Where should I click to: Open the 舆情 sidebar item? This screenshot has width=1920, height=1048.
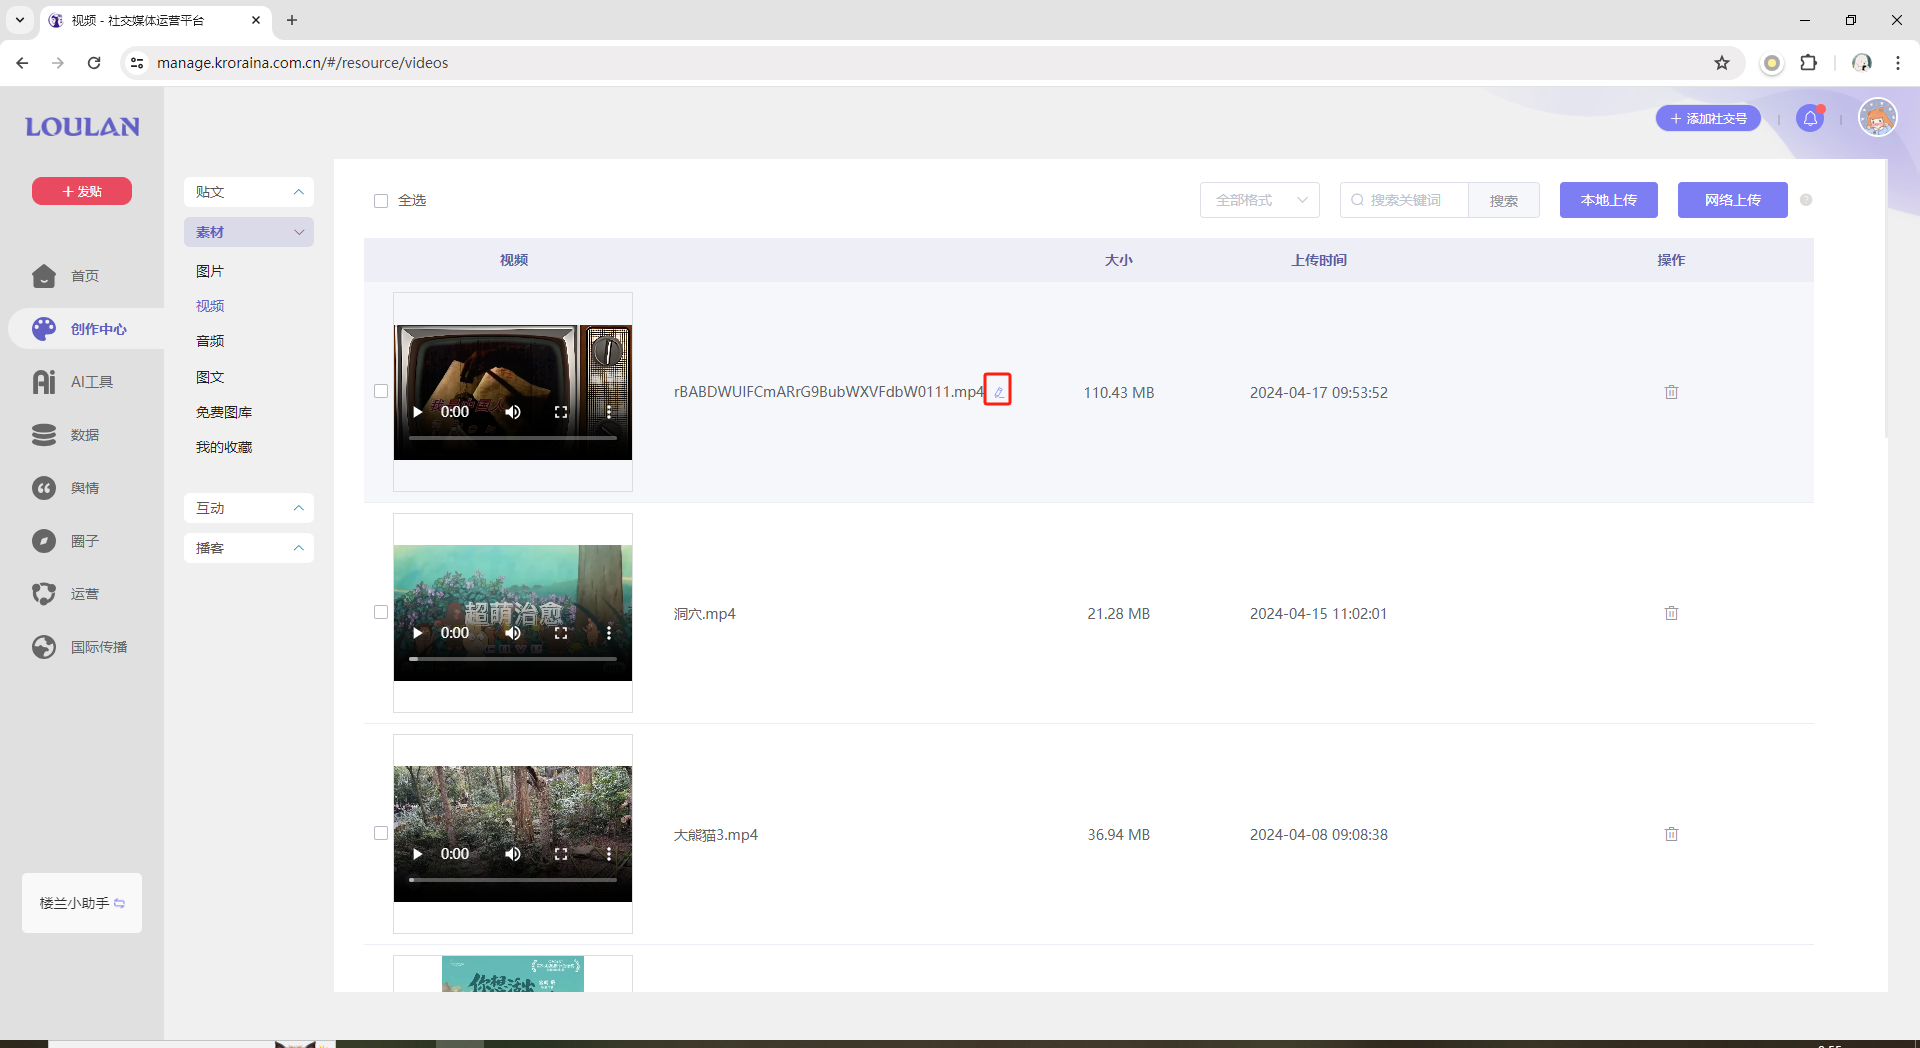[66, 488]
